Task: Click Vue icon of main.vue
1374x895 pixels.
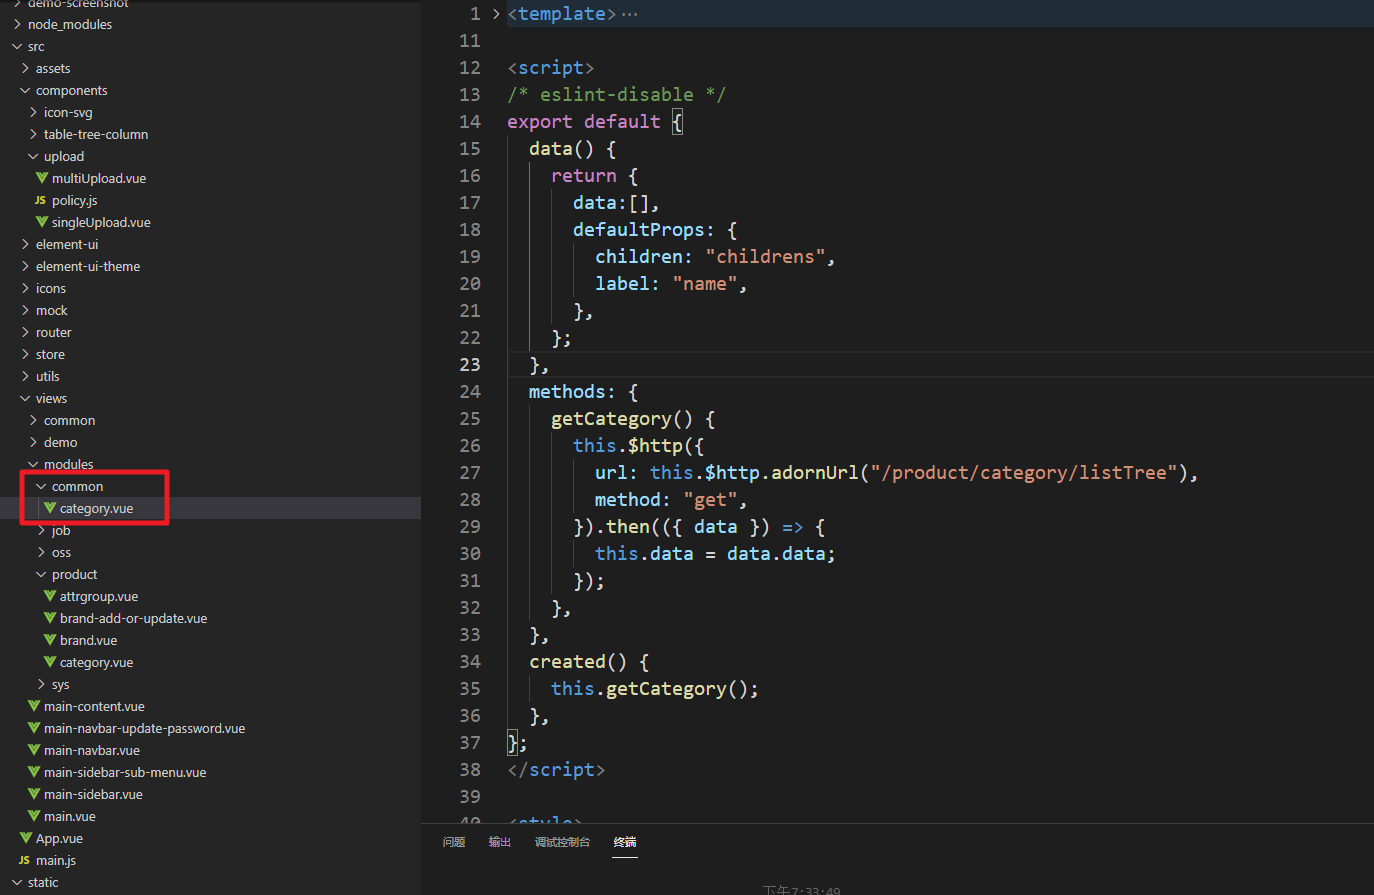Action: tap(34, 816)
